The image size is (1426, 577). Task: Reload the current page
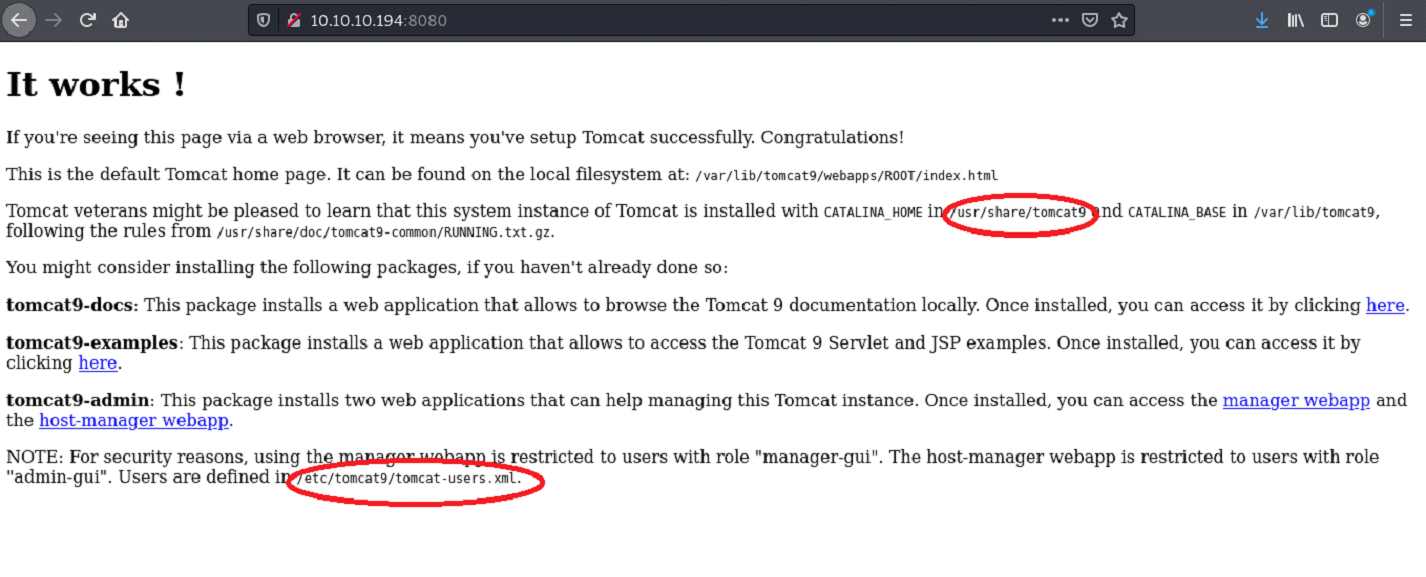coord(88,20)
